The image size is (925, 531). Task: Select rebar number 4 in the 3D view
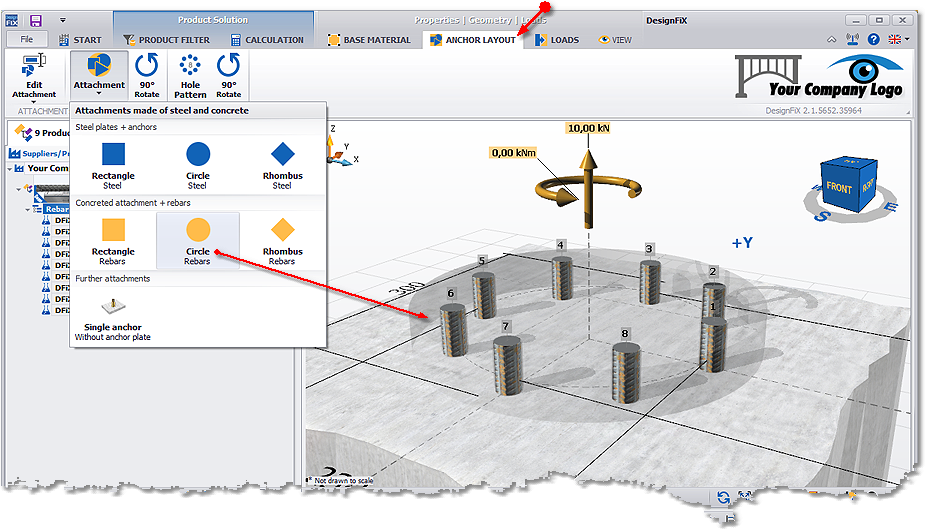tap(562, 277)
